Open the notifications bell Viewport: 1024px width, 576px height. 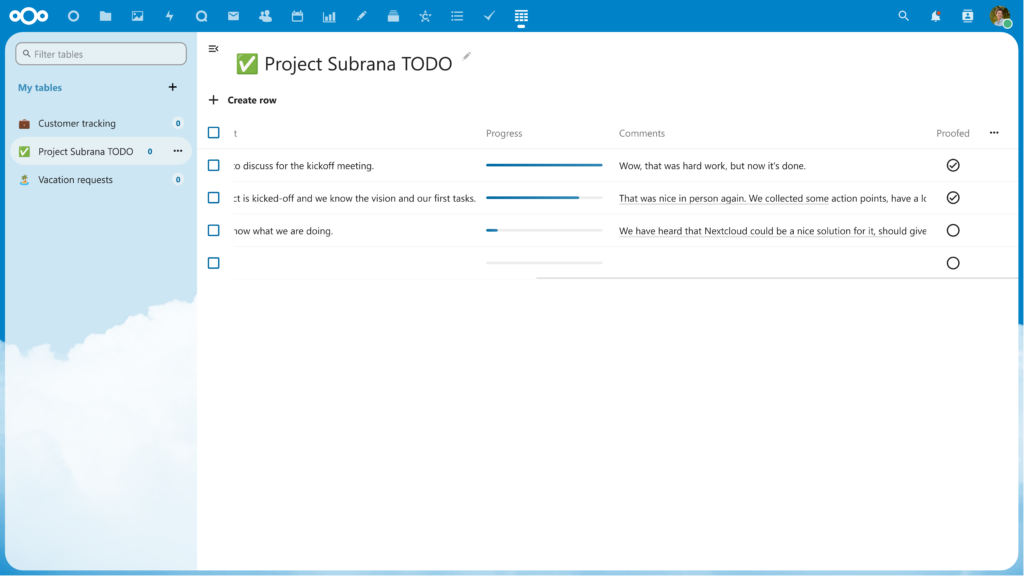coord(934,16)
